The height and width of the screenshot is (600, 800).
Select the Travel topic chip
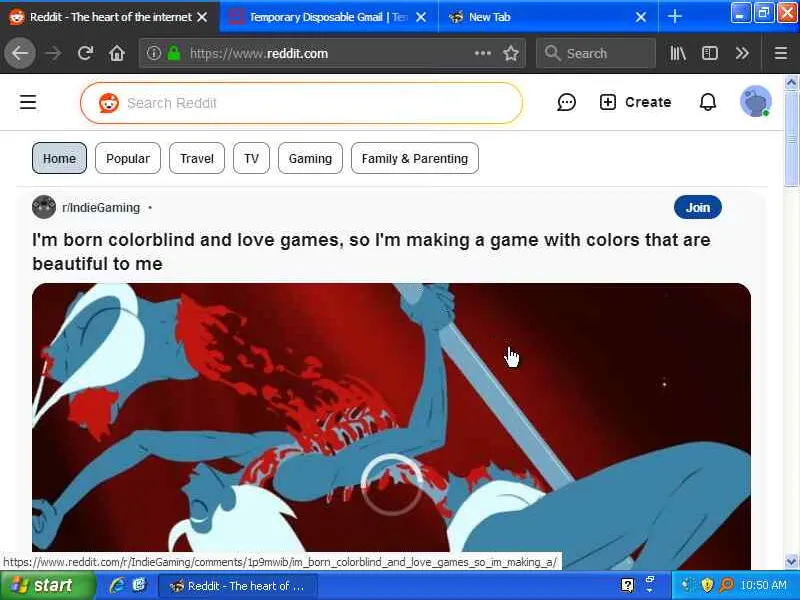(196, 158)
